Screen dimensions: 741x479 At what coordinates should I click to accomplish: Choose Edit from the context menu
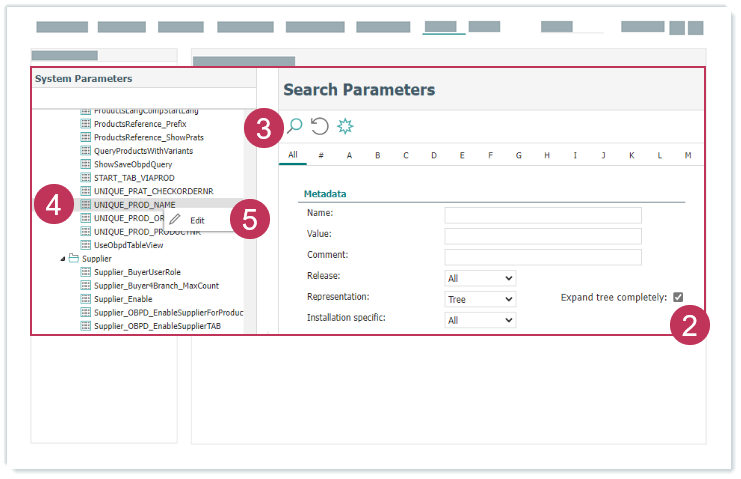coord(197,220)
